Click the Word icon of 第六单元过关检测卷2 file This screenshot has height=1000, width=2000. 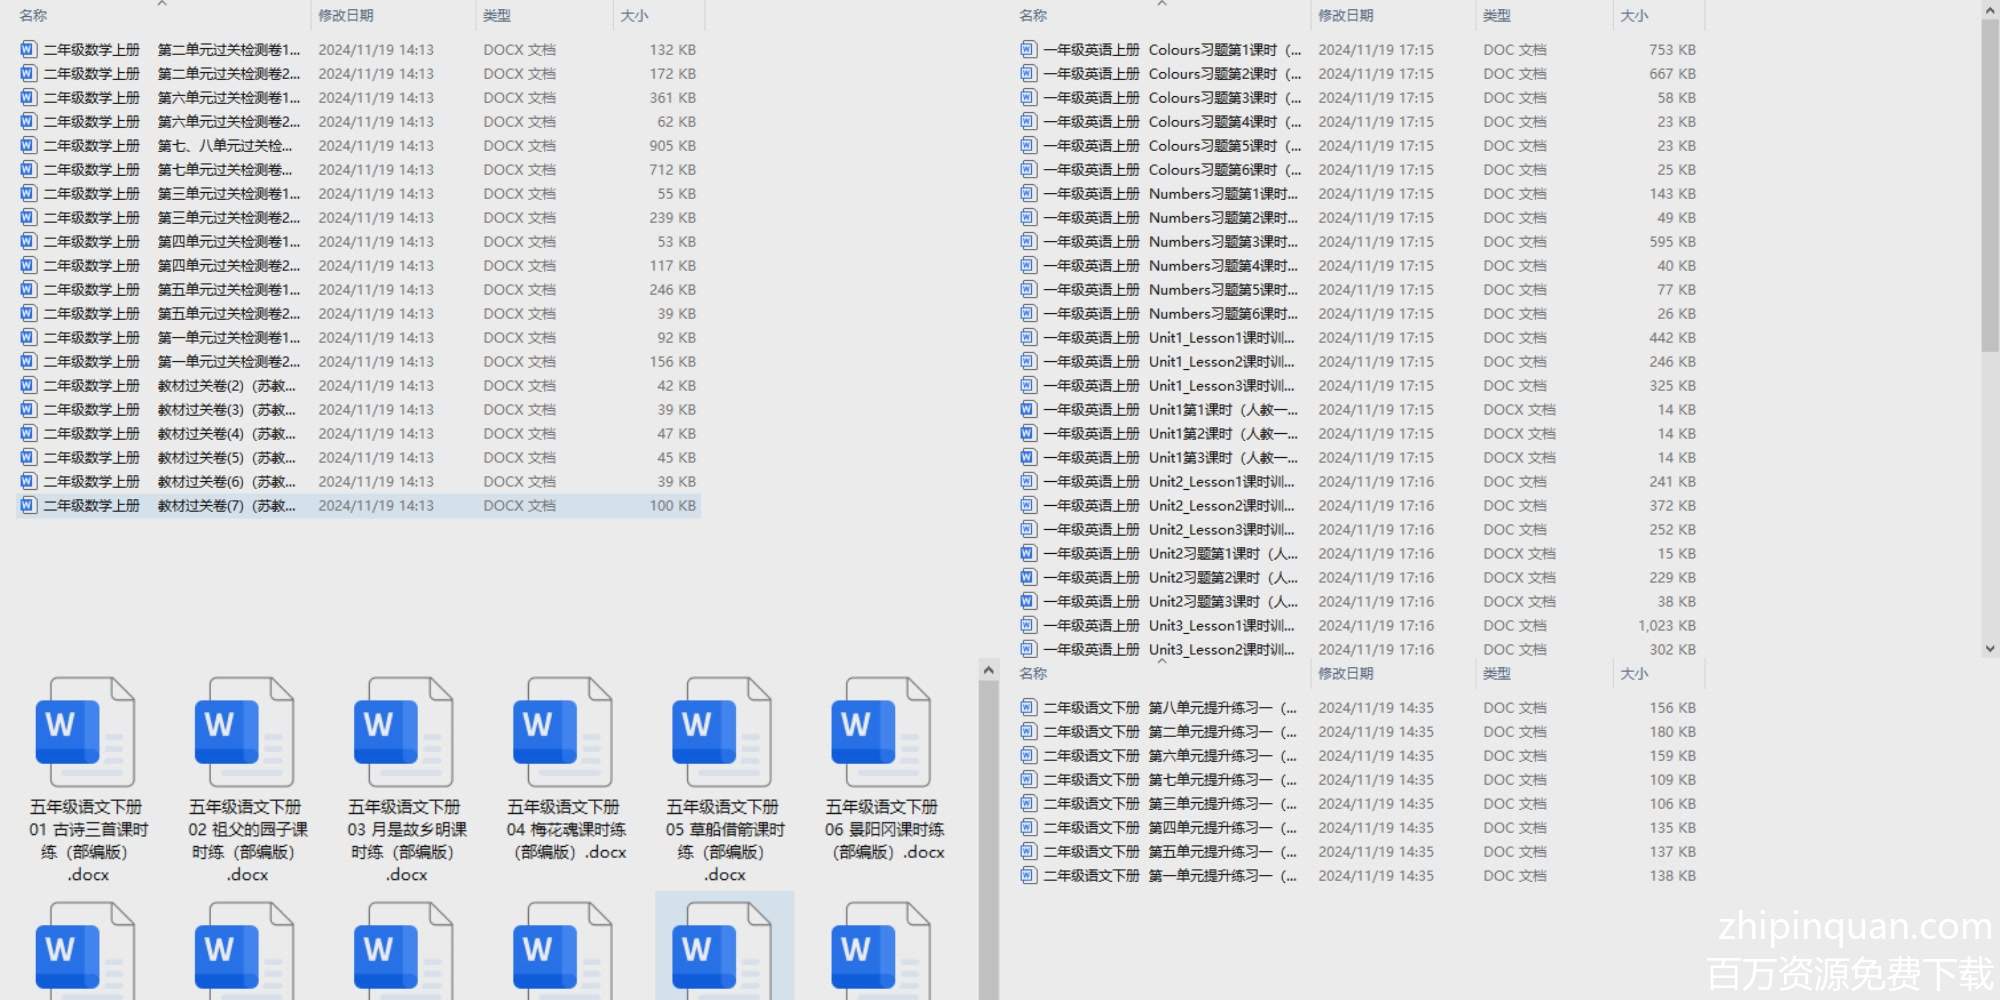[x=28, y=121]
